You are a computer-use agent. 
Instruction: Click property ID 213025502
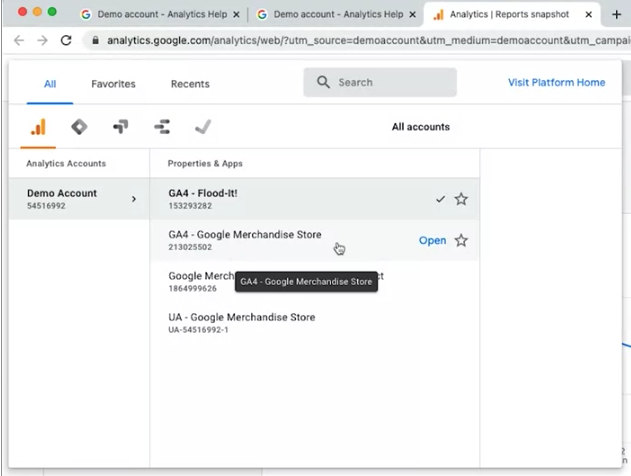190,247
